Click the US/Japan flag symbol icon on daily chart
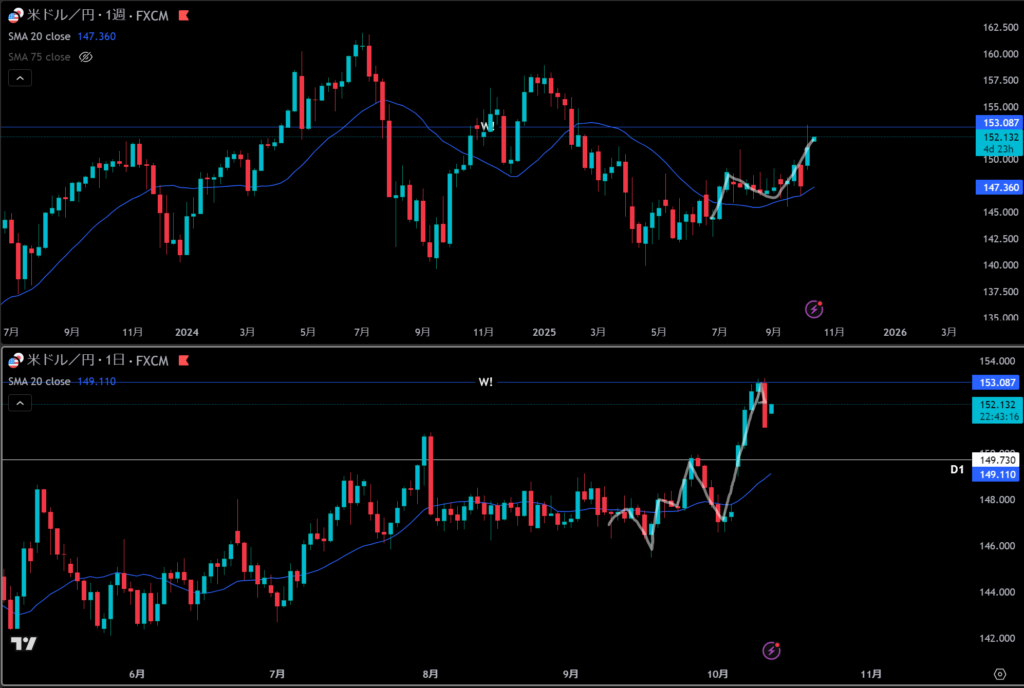1024x688 pixels. 16,360
